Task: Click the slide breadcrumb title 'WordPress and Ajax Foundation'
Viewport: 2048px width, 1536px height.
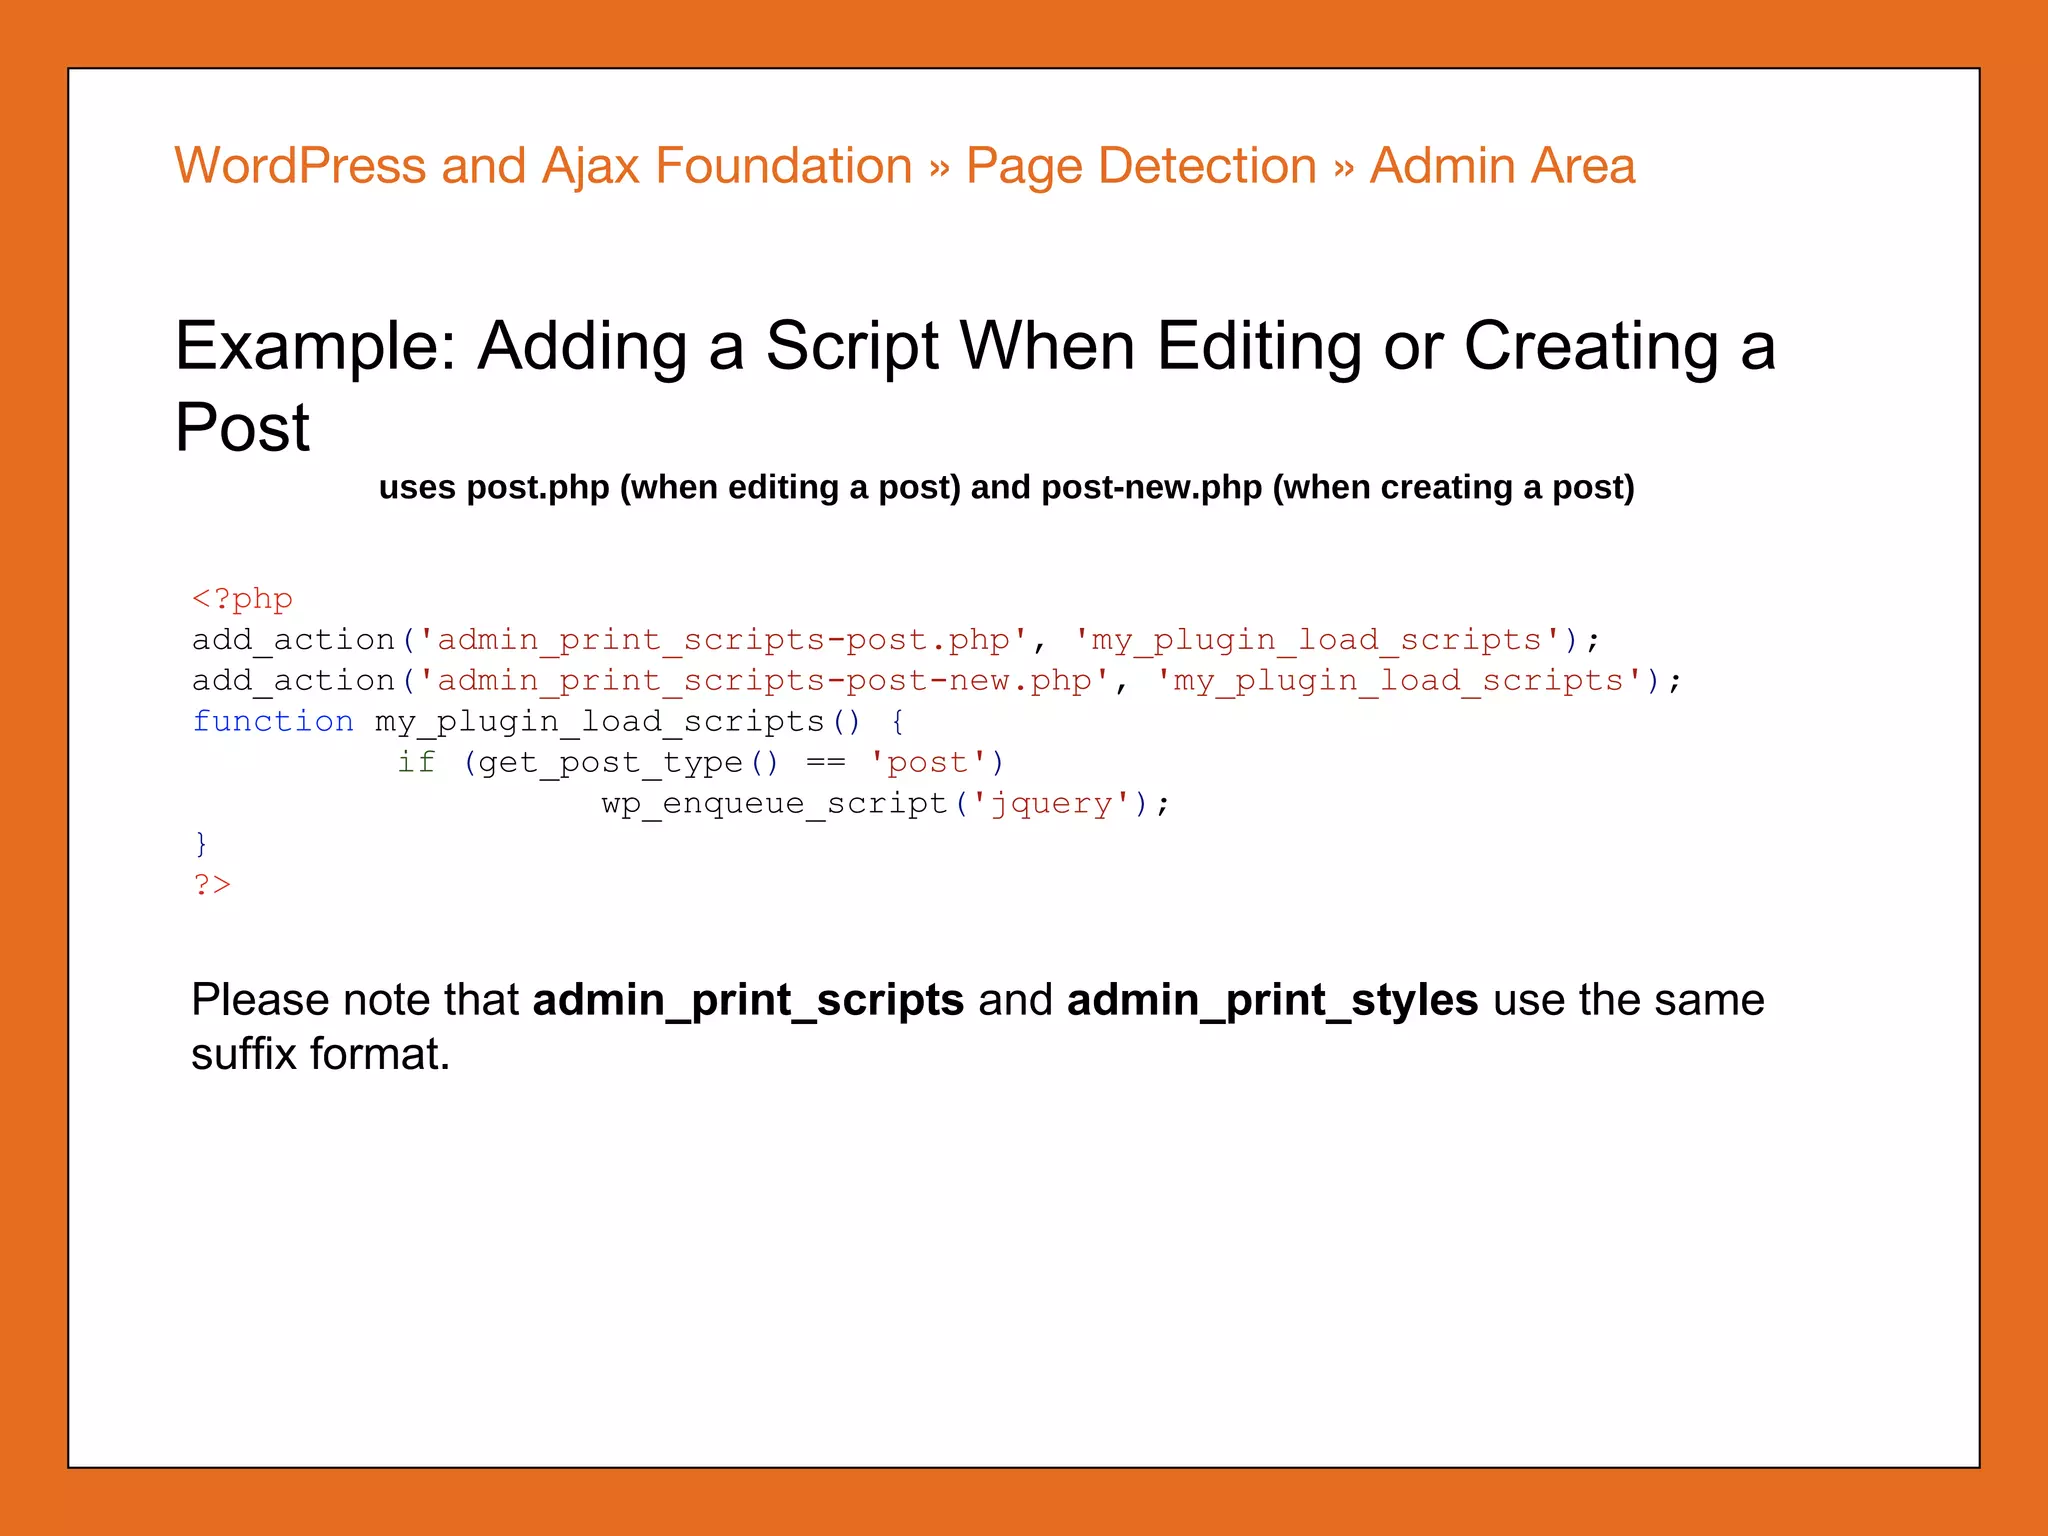Action: click(543, 166)
